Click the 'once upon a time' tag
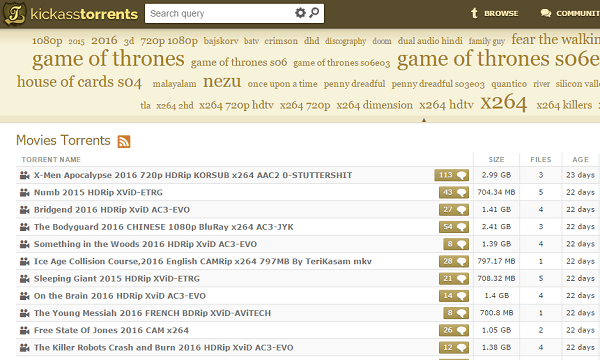The image size is (600, 360). point(282,84)
